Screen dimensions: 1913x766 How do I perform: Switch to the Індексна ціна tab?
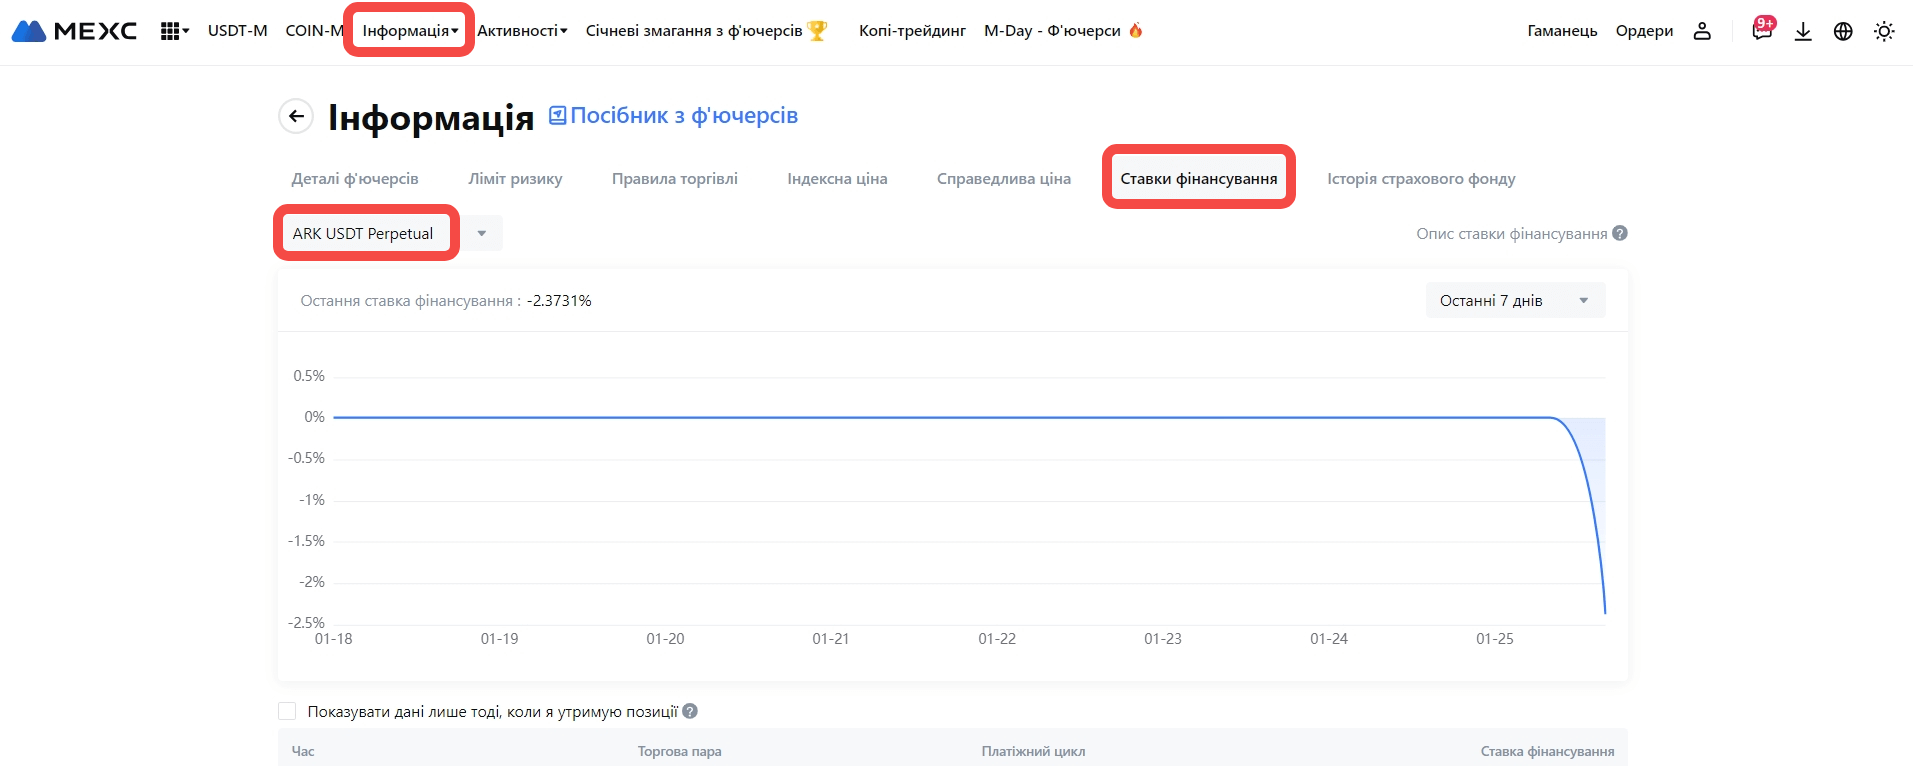click(837, 179)
